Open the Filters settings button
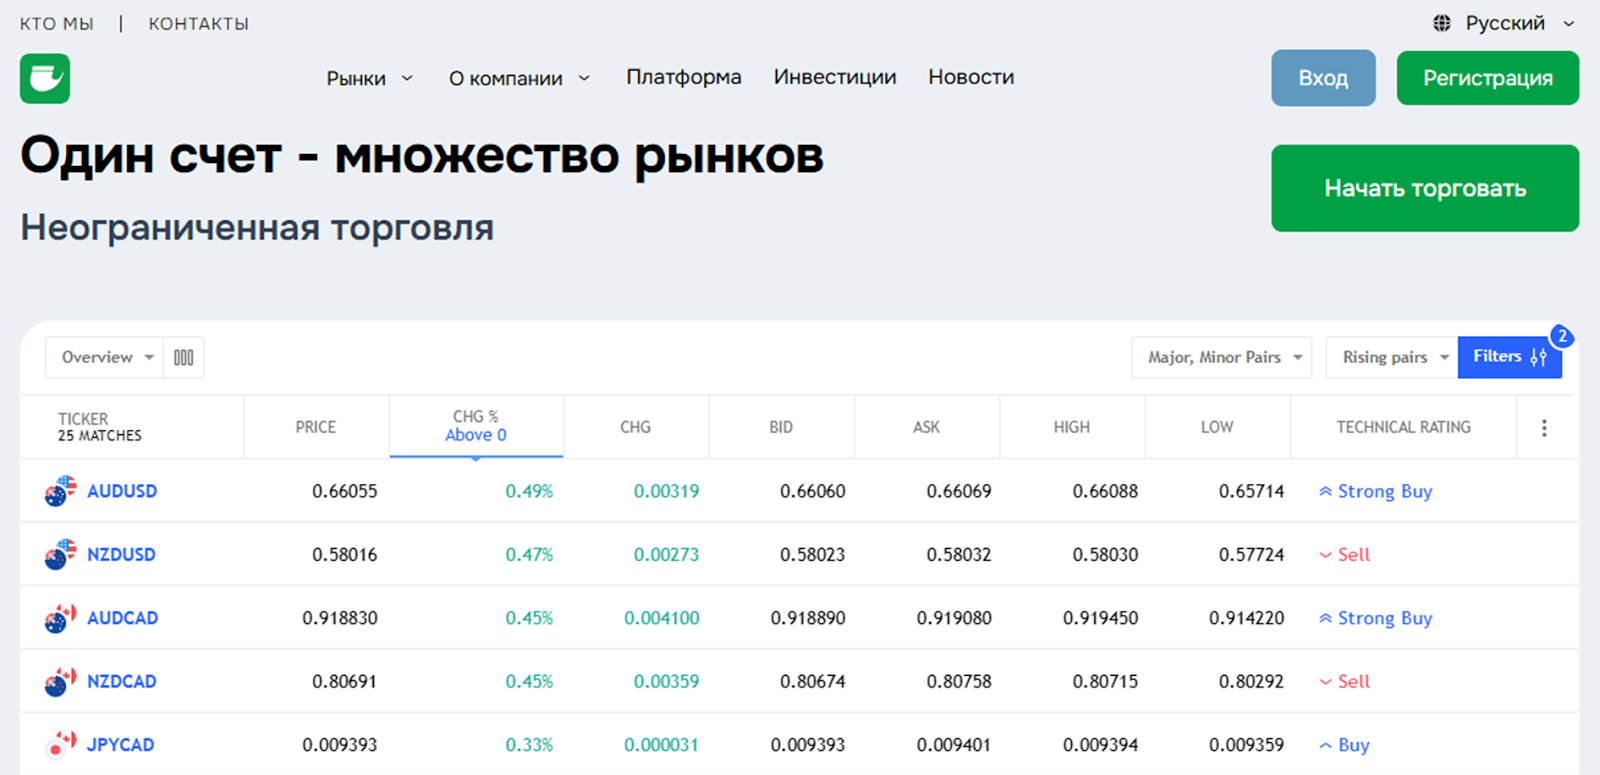Image resolution: width=1600 pixels, height=775 pixels. coord(1509,357)
